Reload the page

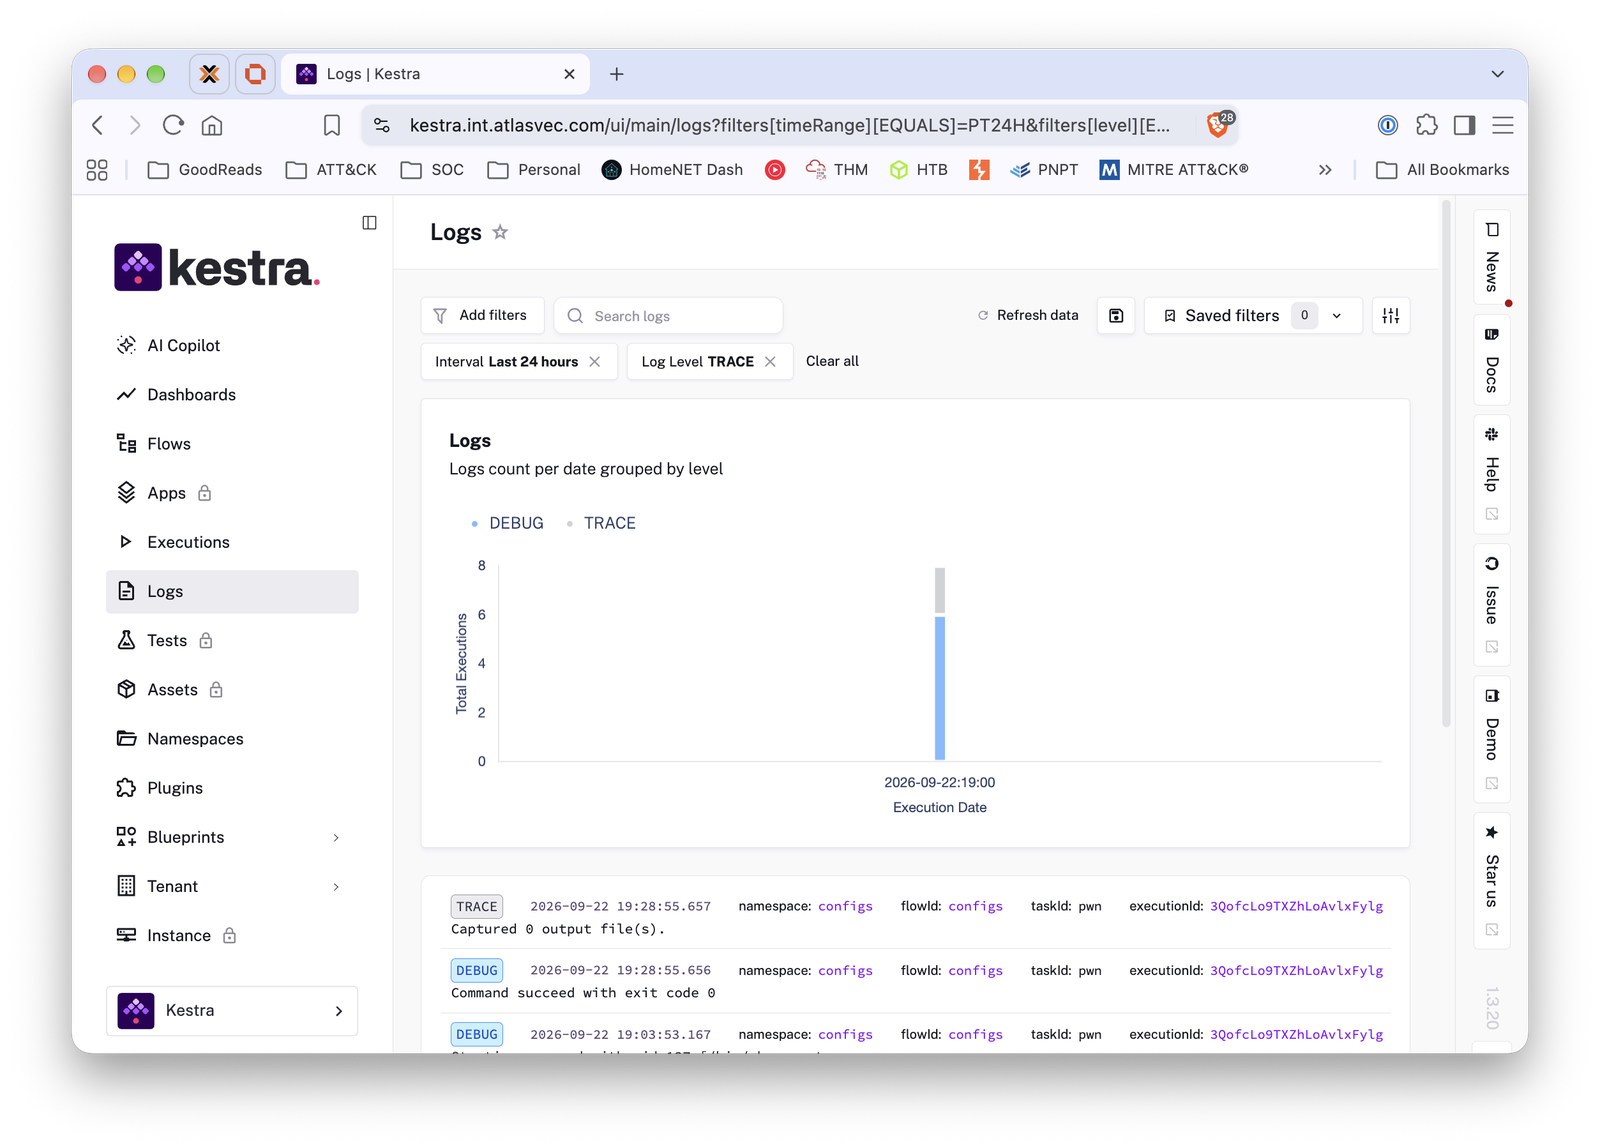(x=173, y=125)
